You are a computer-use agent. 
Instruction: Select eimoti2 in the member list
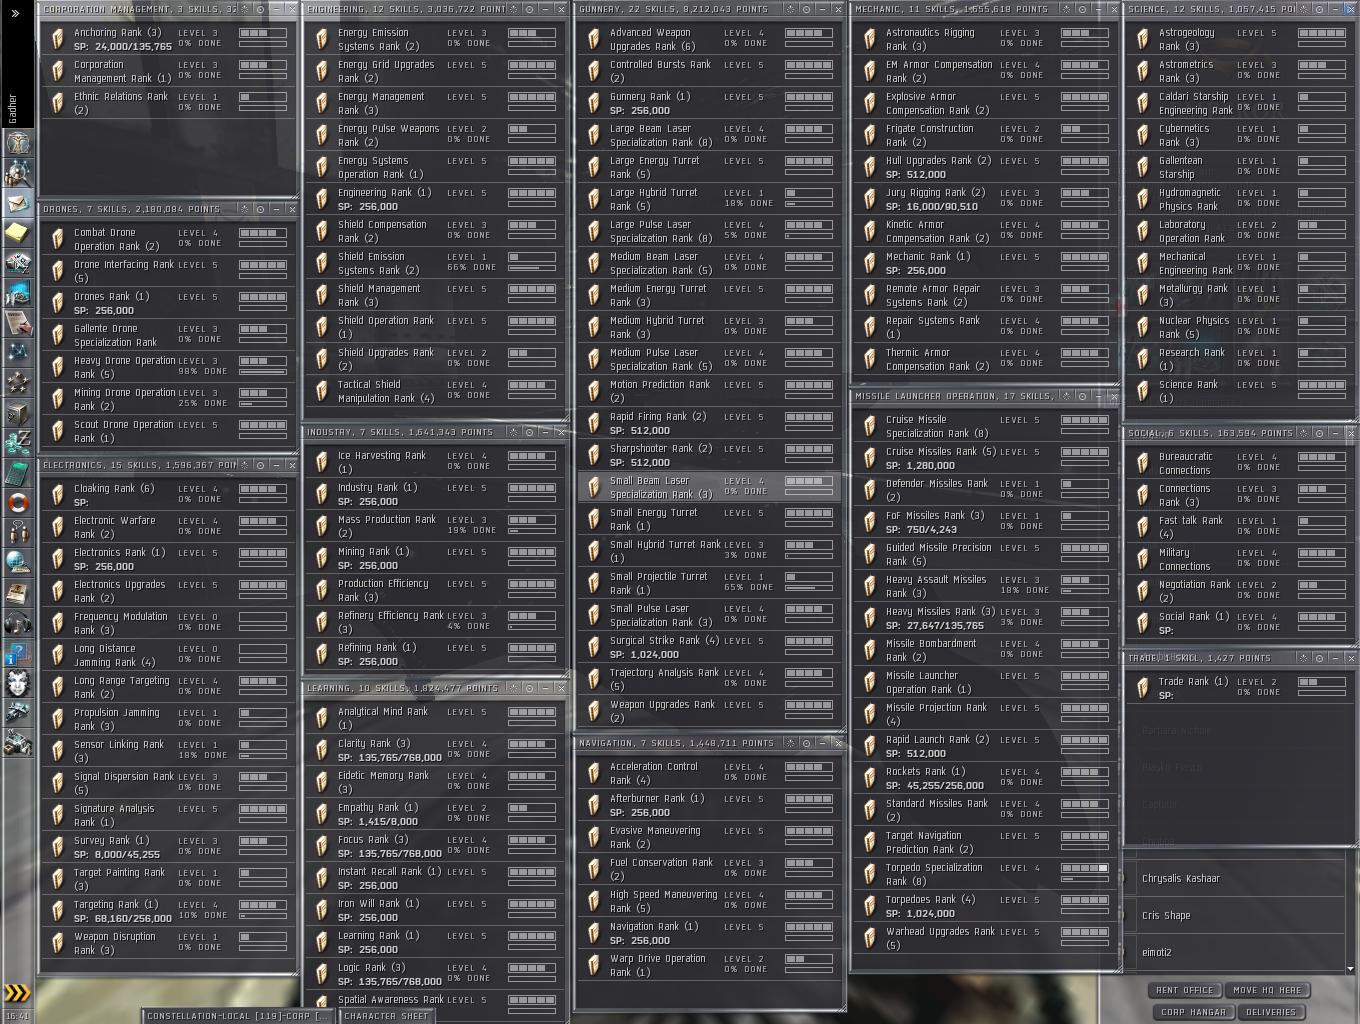coord(1234,953)
